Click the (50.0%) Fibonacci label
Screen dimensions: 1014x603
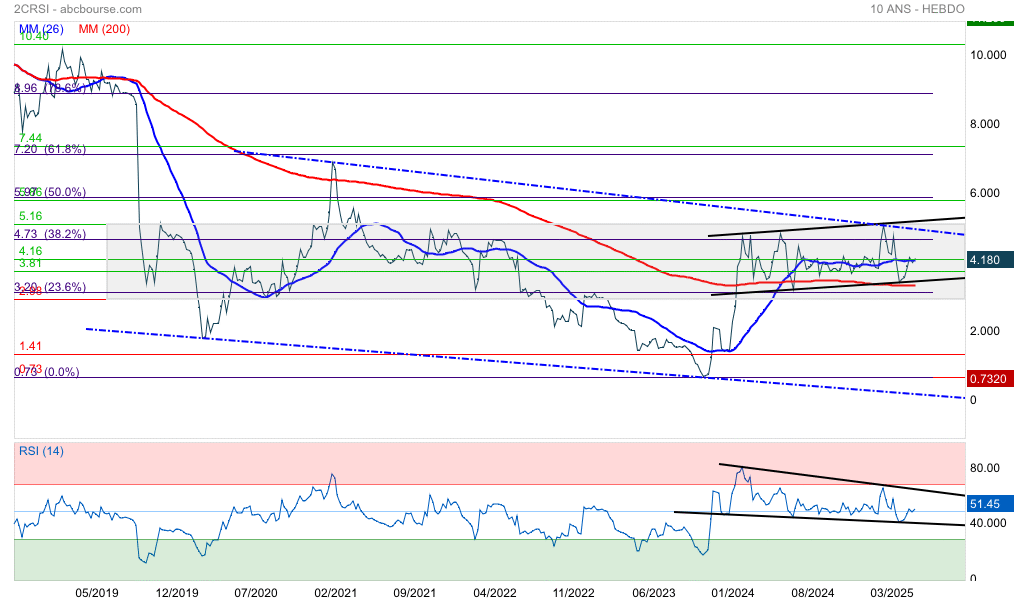click(65, 192)
